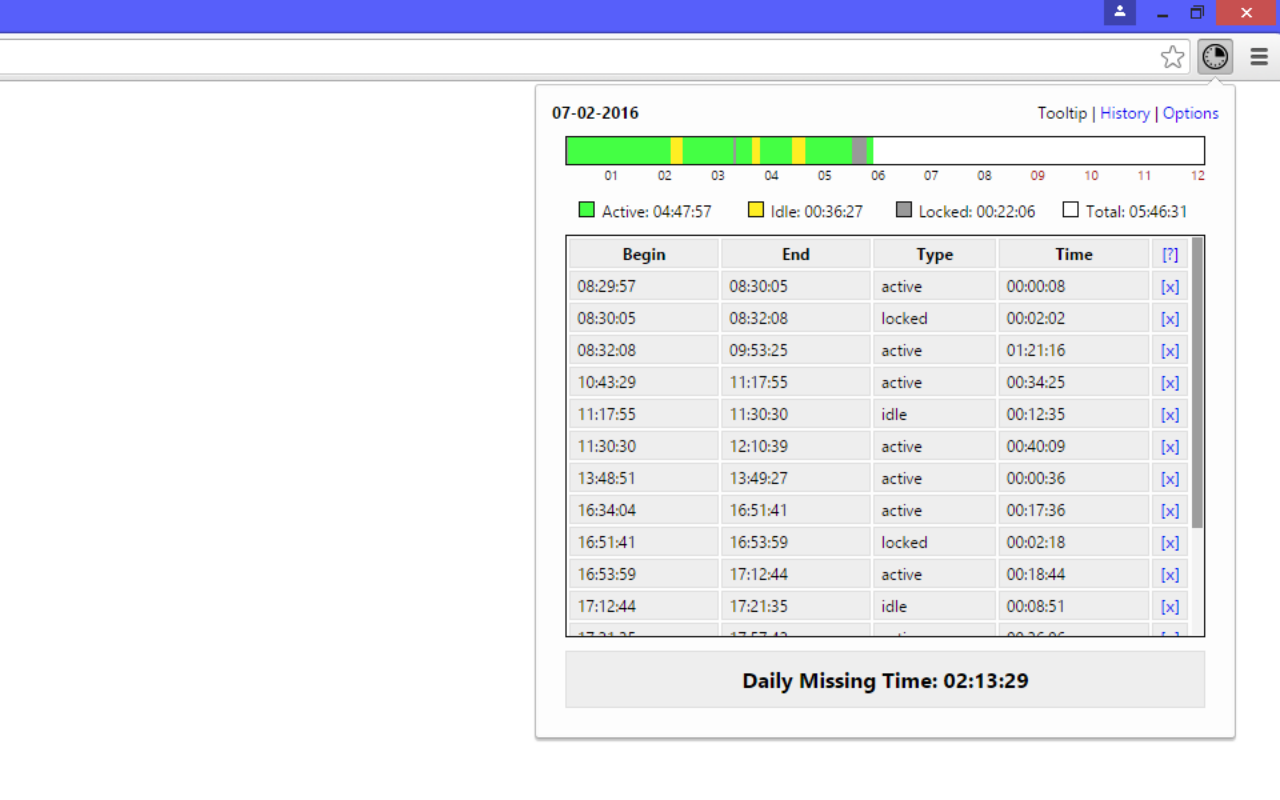Click the end cell 12:10:39
The image size is (1280, 800).
click(x=796, y=446)
